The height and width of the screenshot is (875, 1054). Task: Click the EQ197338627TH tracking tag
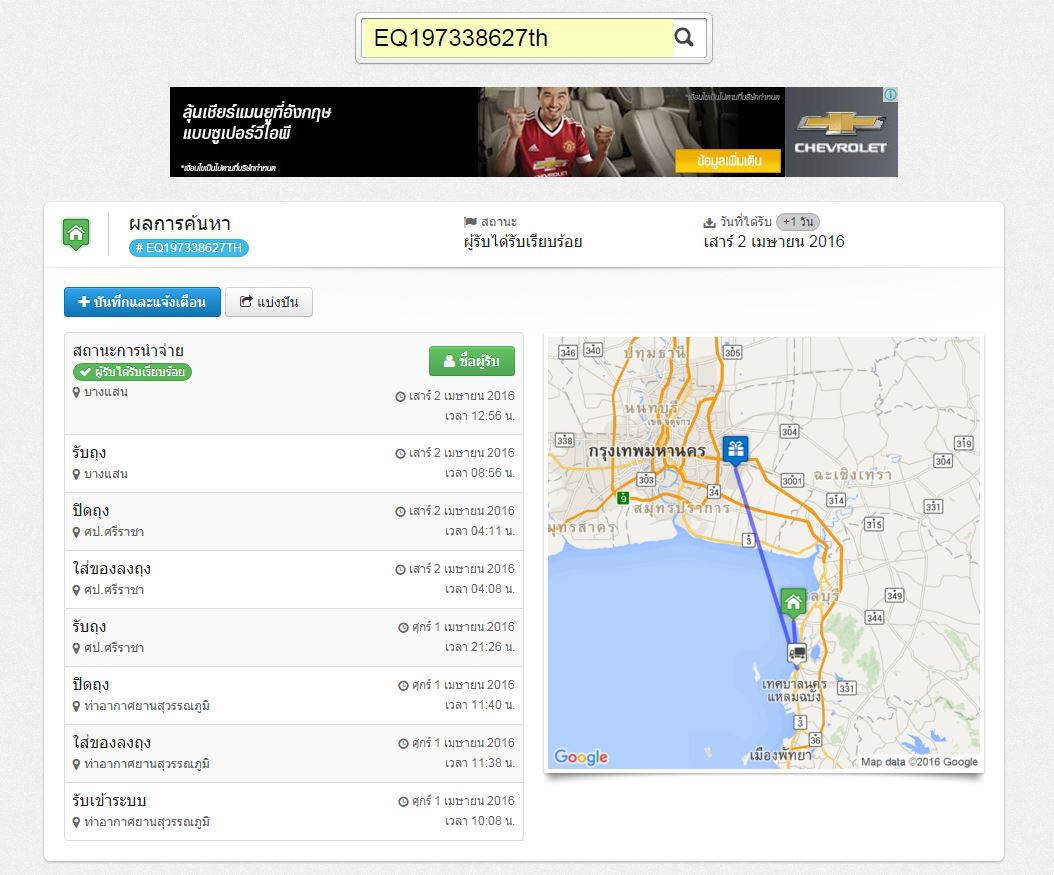tap(188, 248)
